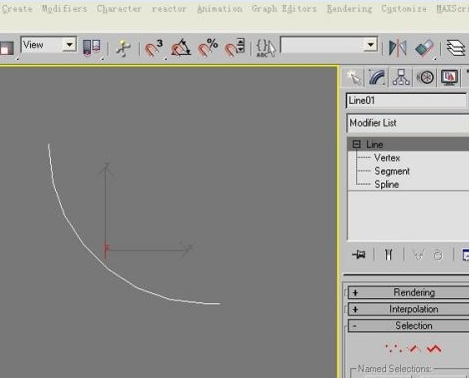
Task: Click the transform gizmo Y axis arrow
Action: tap(106, 170)
